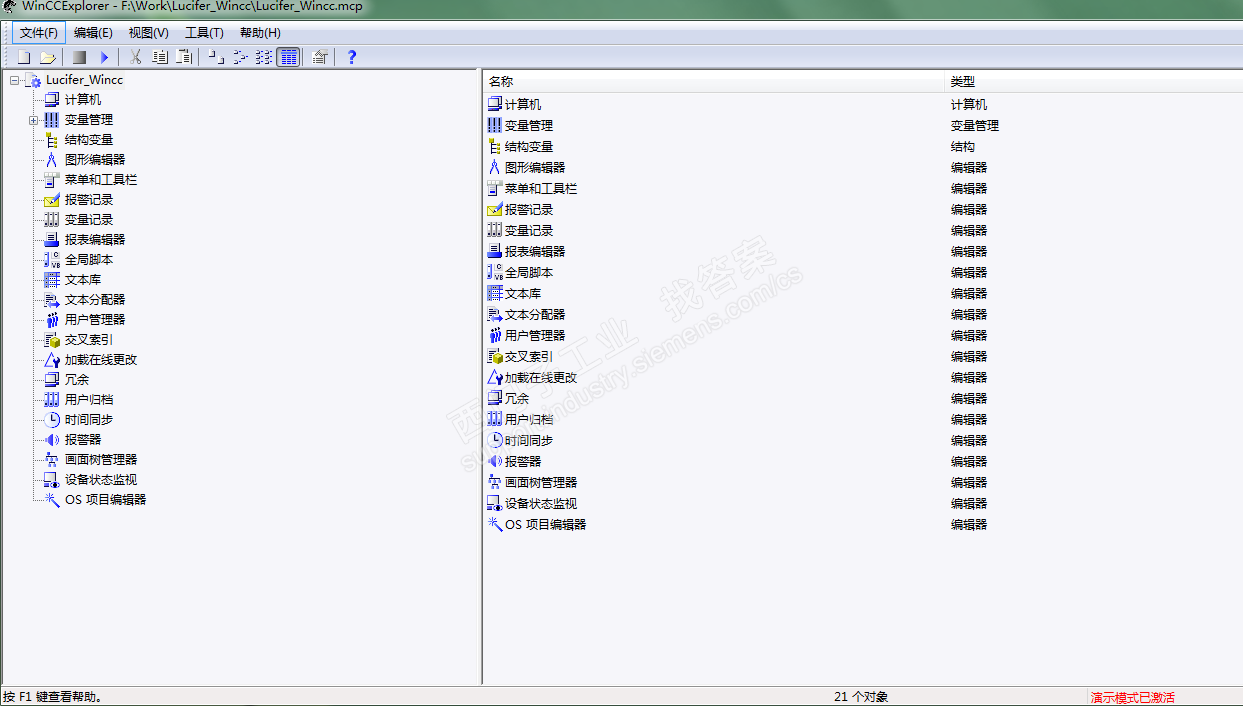The width and height of the screenshot is (1243, 706).
Task: Click the OS 项目编辑器 icon in right list
Action: tap(494, 524)
